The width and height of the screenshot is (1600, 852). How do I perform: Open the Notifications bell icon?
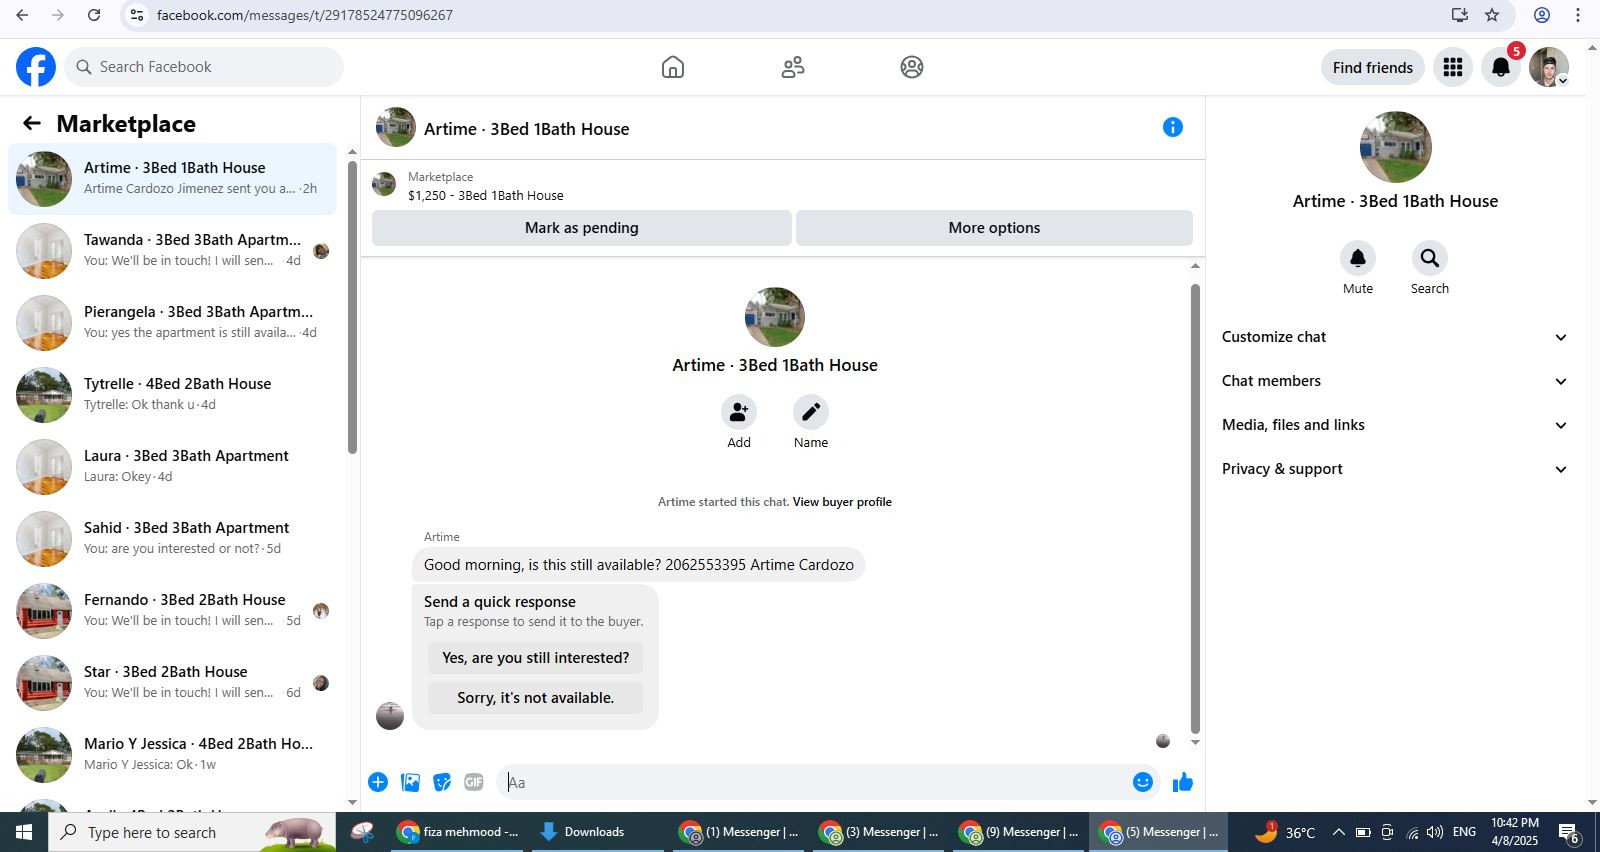pyautogui.click(x=1501, y=67)
